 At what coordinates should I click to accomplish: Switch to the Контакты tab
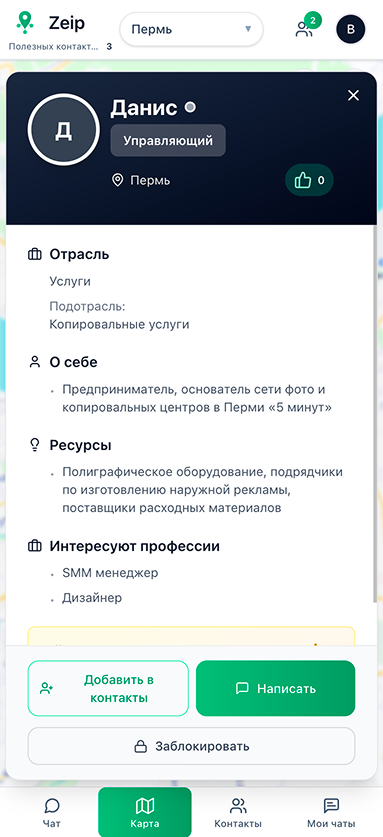[238, 812]
